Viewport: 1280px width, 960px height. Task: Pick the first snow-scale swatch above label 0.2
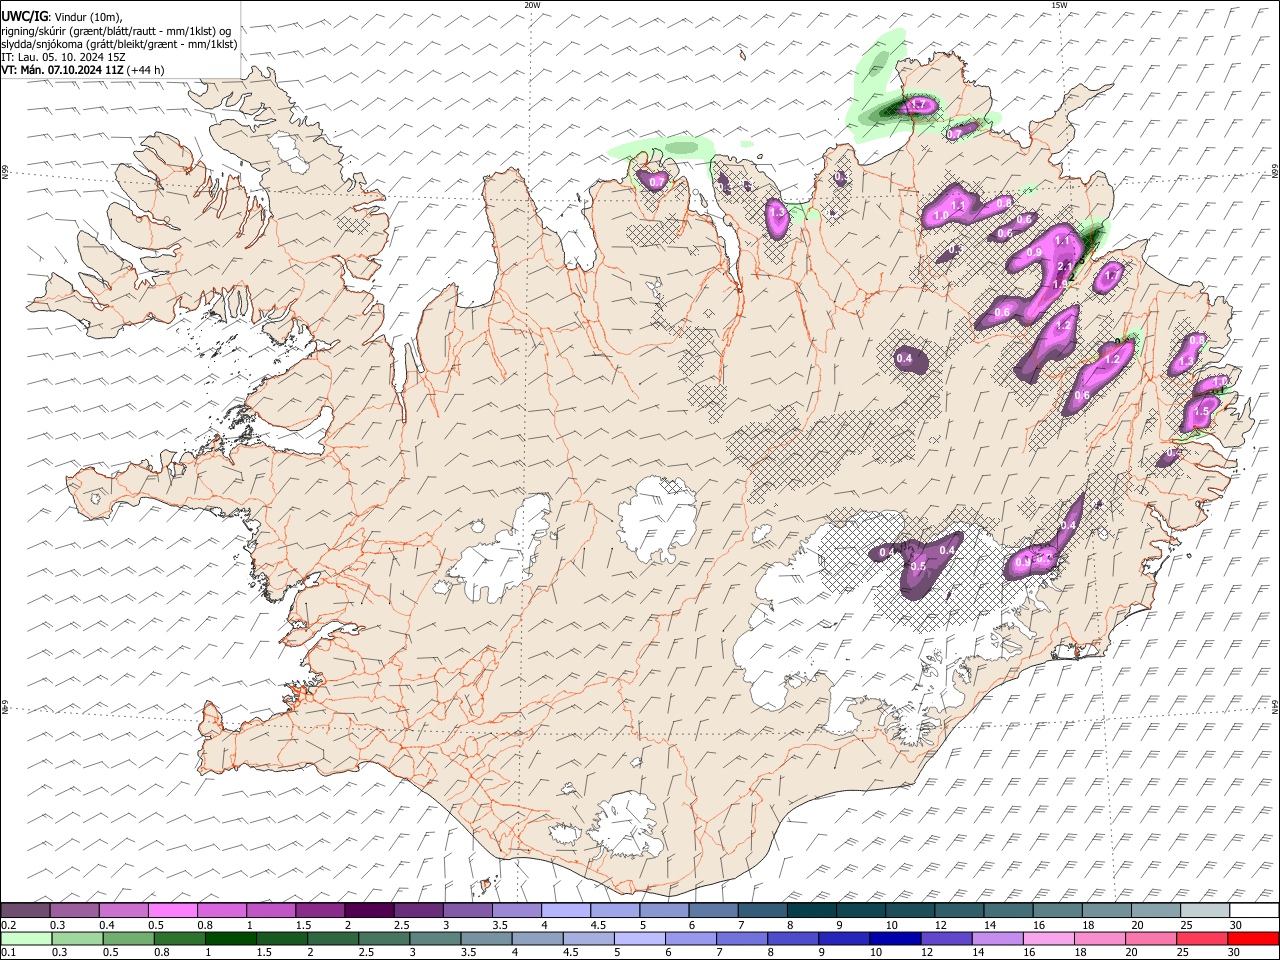pos(25,911)
